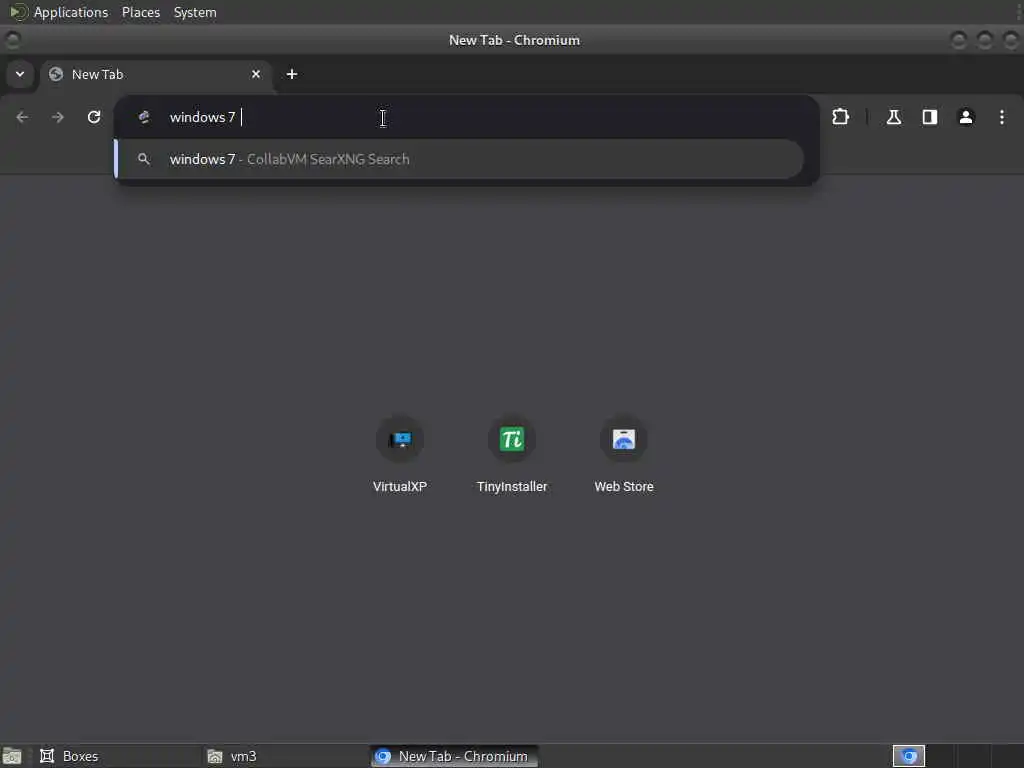Viewport: 1024px width, 768px height.
Task: Open the Applications menu
Action: [71, 12]
